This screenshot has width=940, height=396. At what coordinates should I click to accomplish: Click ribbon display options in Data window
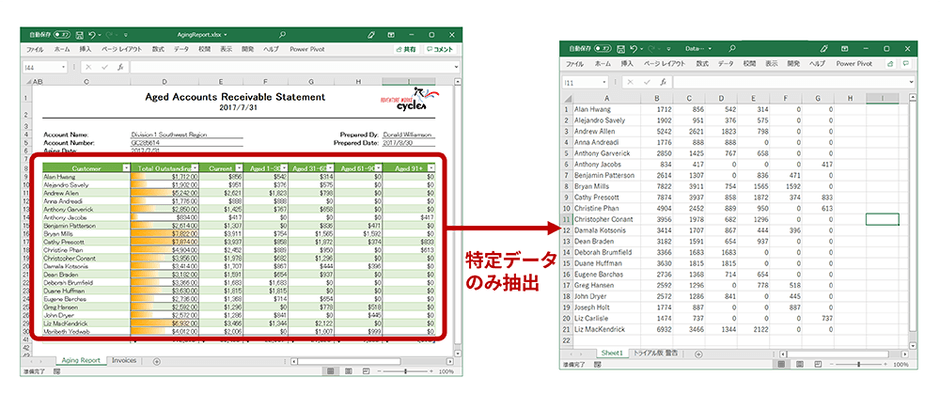point(845,48)
